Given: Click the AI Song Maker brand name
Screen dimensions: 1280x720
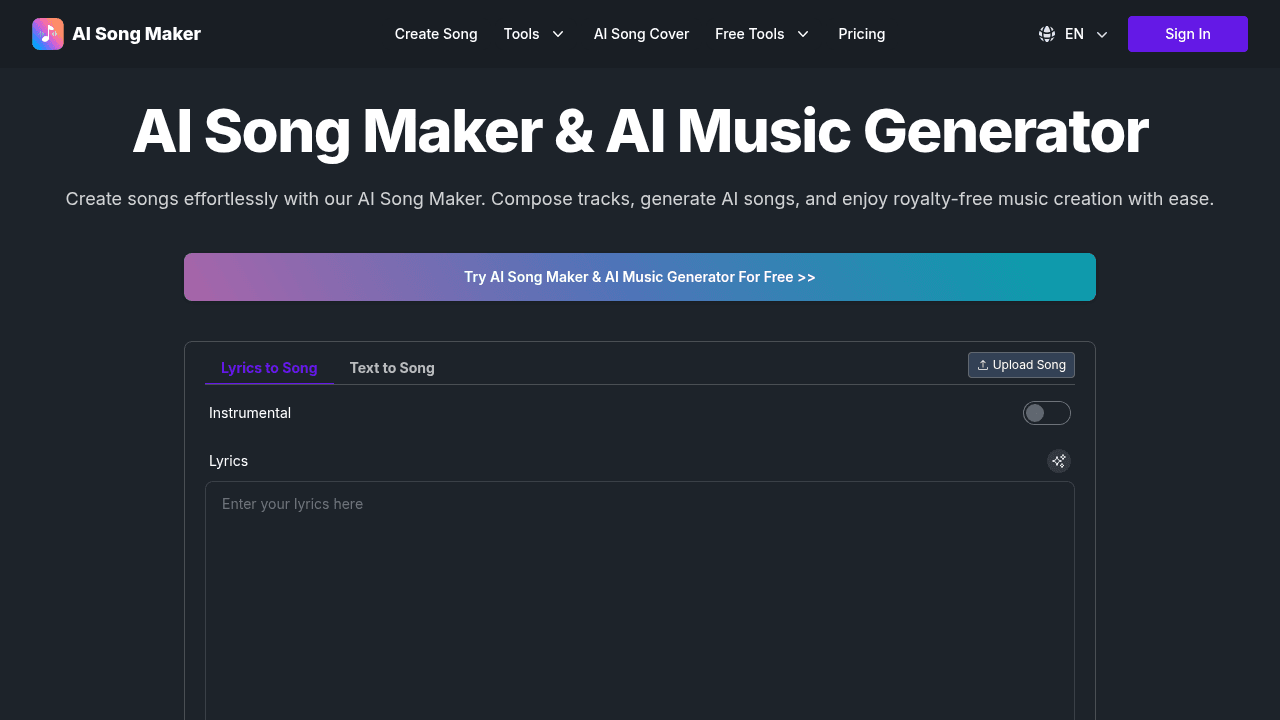Looking at the screenshot, I should tap(137, 34).
